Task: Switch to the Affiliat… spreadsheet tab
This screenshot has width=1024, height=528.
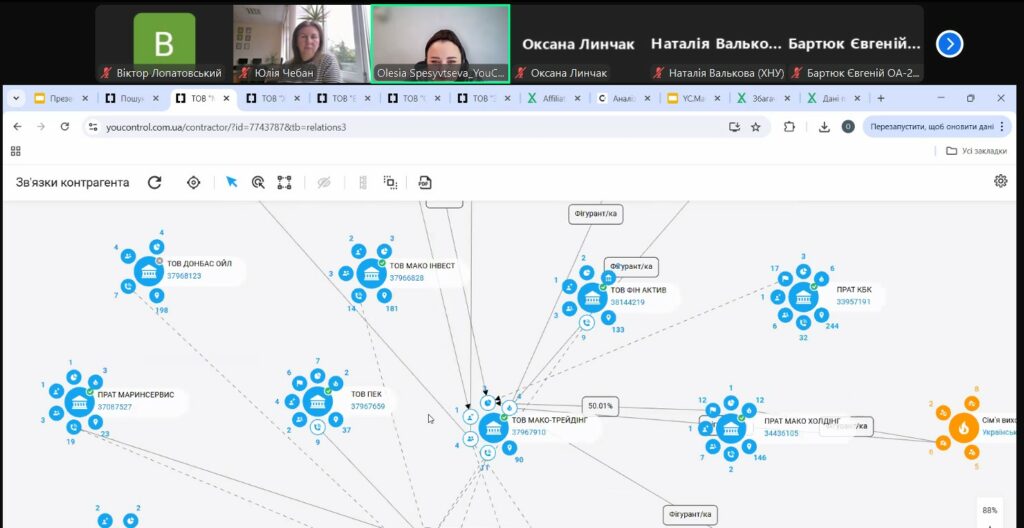Action: pyautogui.click(x=555, y=99)
